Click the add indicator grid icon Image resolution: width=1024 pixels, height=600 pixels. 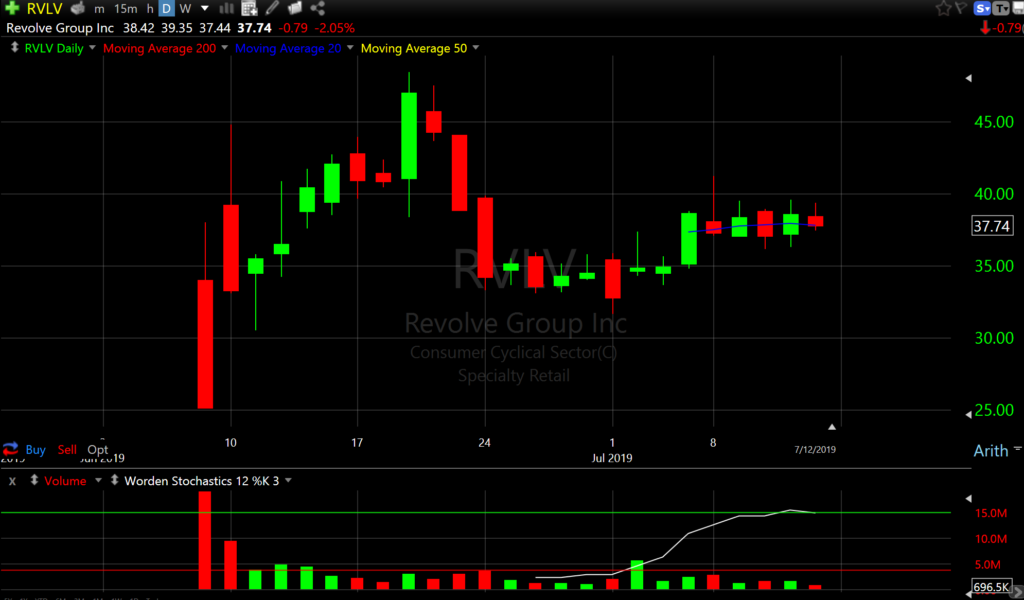249,8
